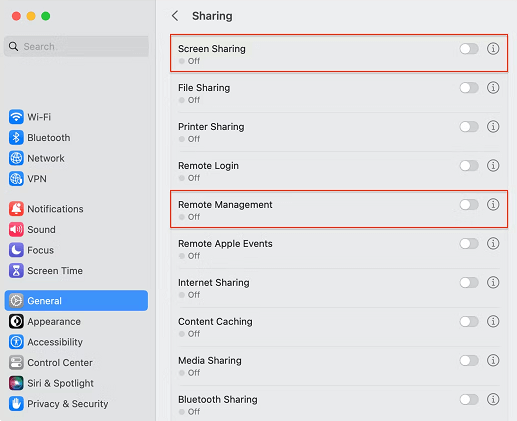The width and height of the screenshot is (517, 421).
Task: Open info for Screen Sharing
Action: coord(493,49)
